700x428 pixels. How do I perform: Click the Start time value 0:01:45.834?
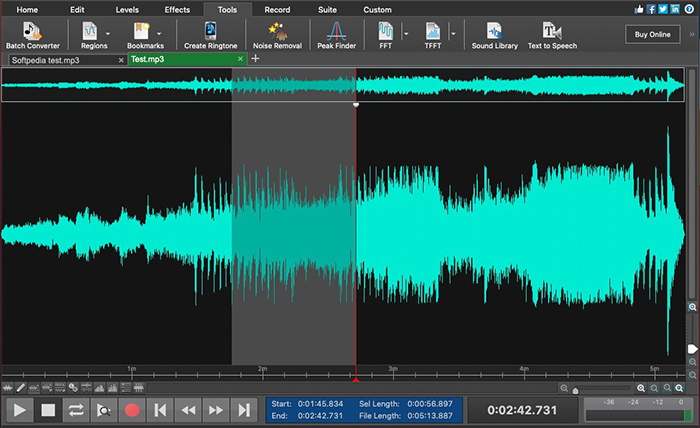click(321, 404)
